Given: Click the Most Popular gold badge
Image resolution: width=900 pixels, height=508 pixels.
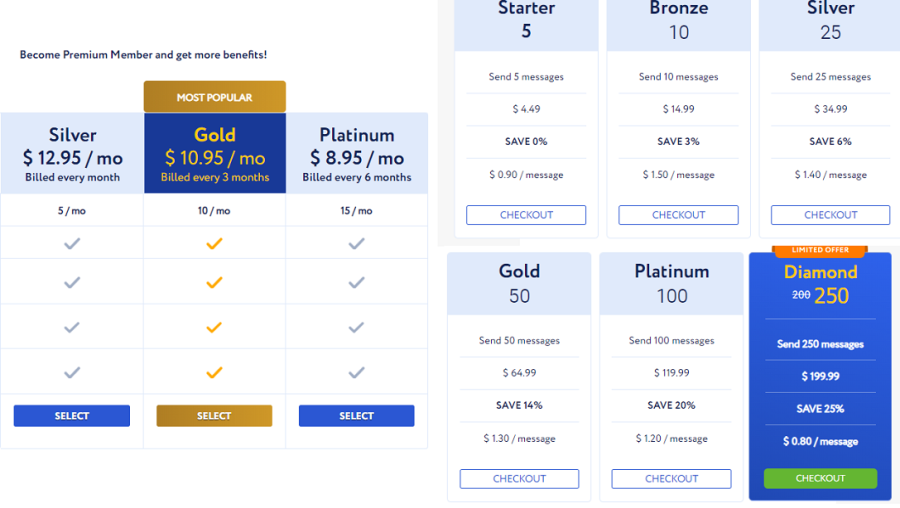Looking at the screenshot, I should [215, 97].
